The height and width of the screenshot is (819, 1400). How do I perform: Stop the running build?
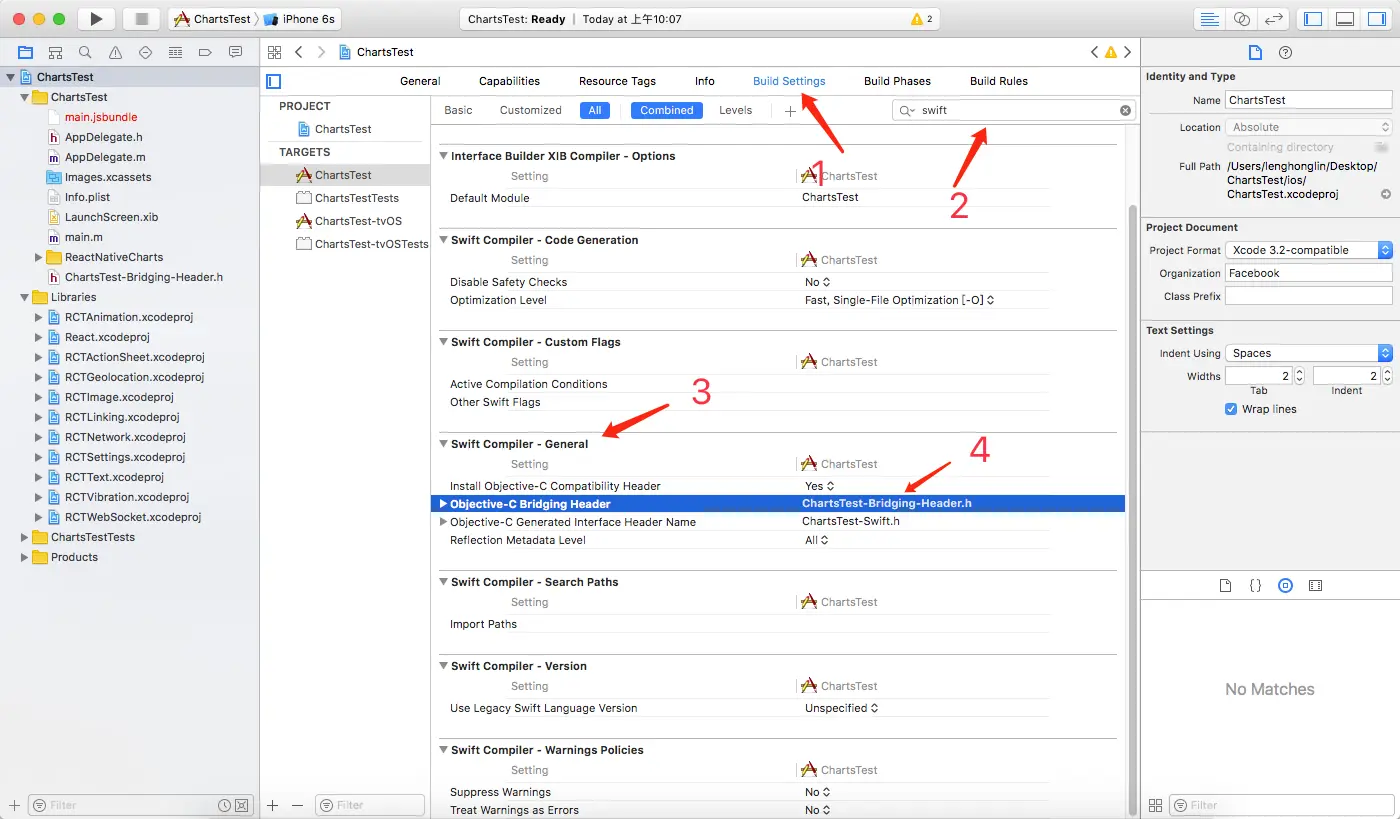point(141,19)
